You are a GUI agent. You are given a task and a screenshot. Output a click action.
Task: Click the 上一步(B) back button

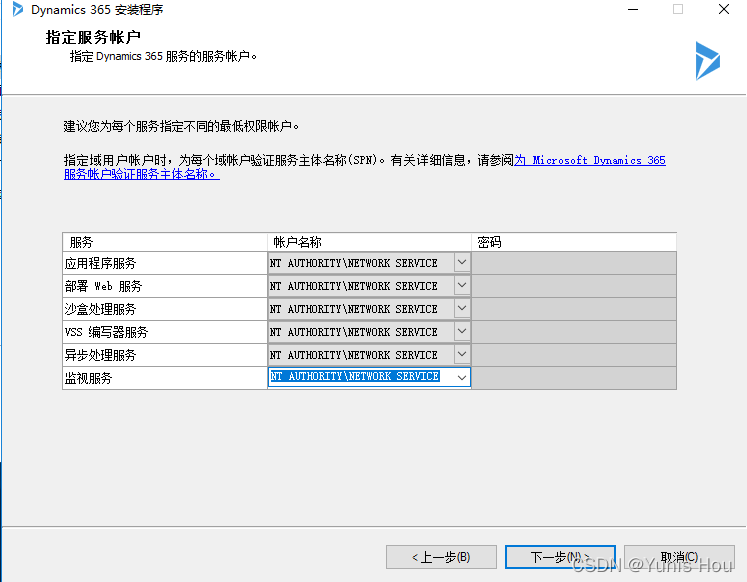pos(441,557)
